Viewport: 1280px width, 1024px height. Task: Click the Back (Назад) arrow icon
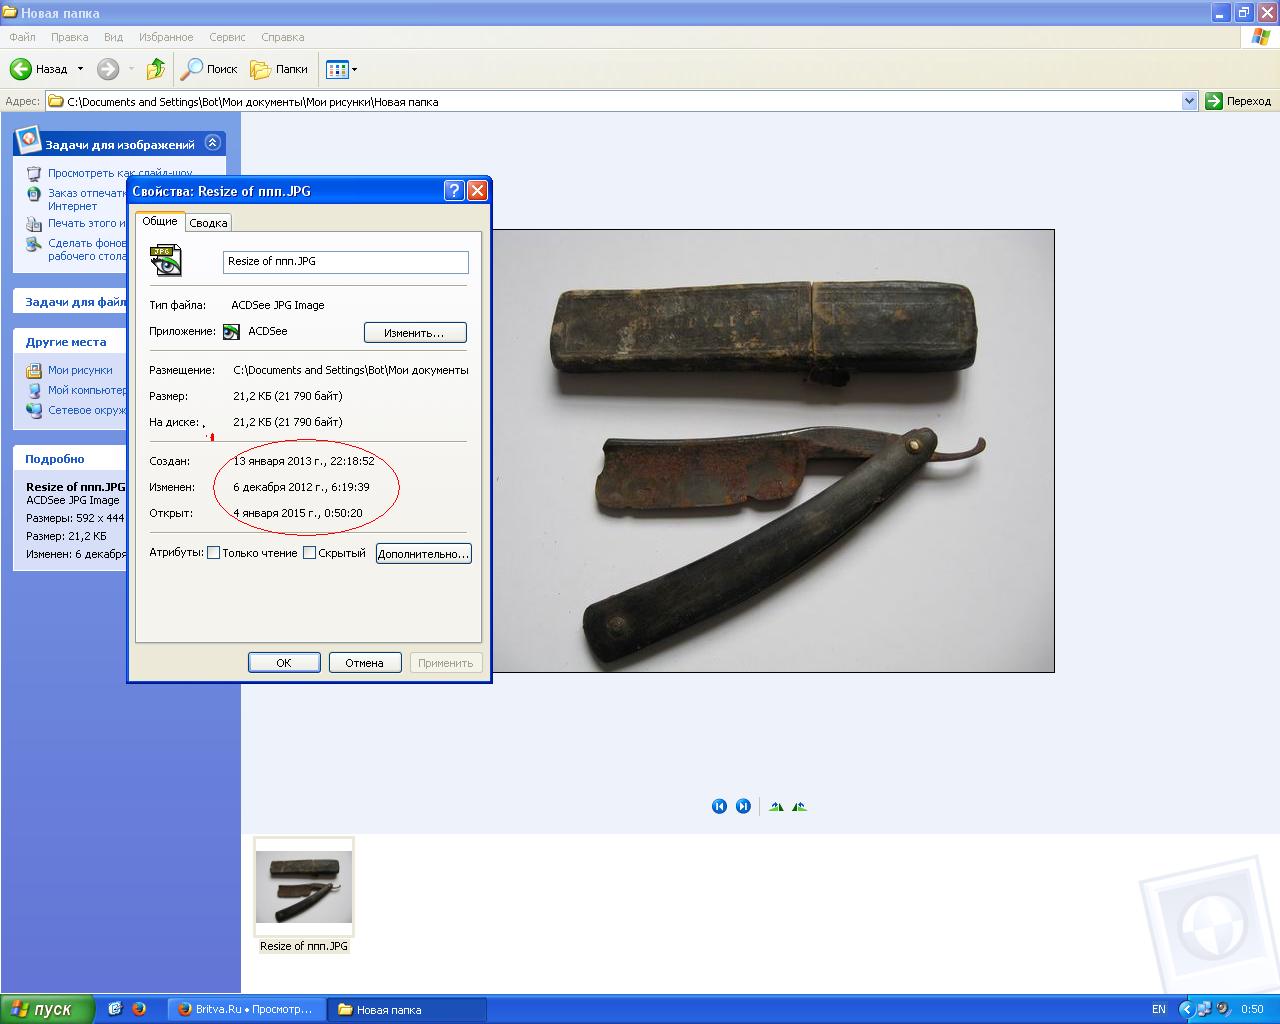click(x=21, y=69)
